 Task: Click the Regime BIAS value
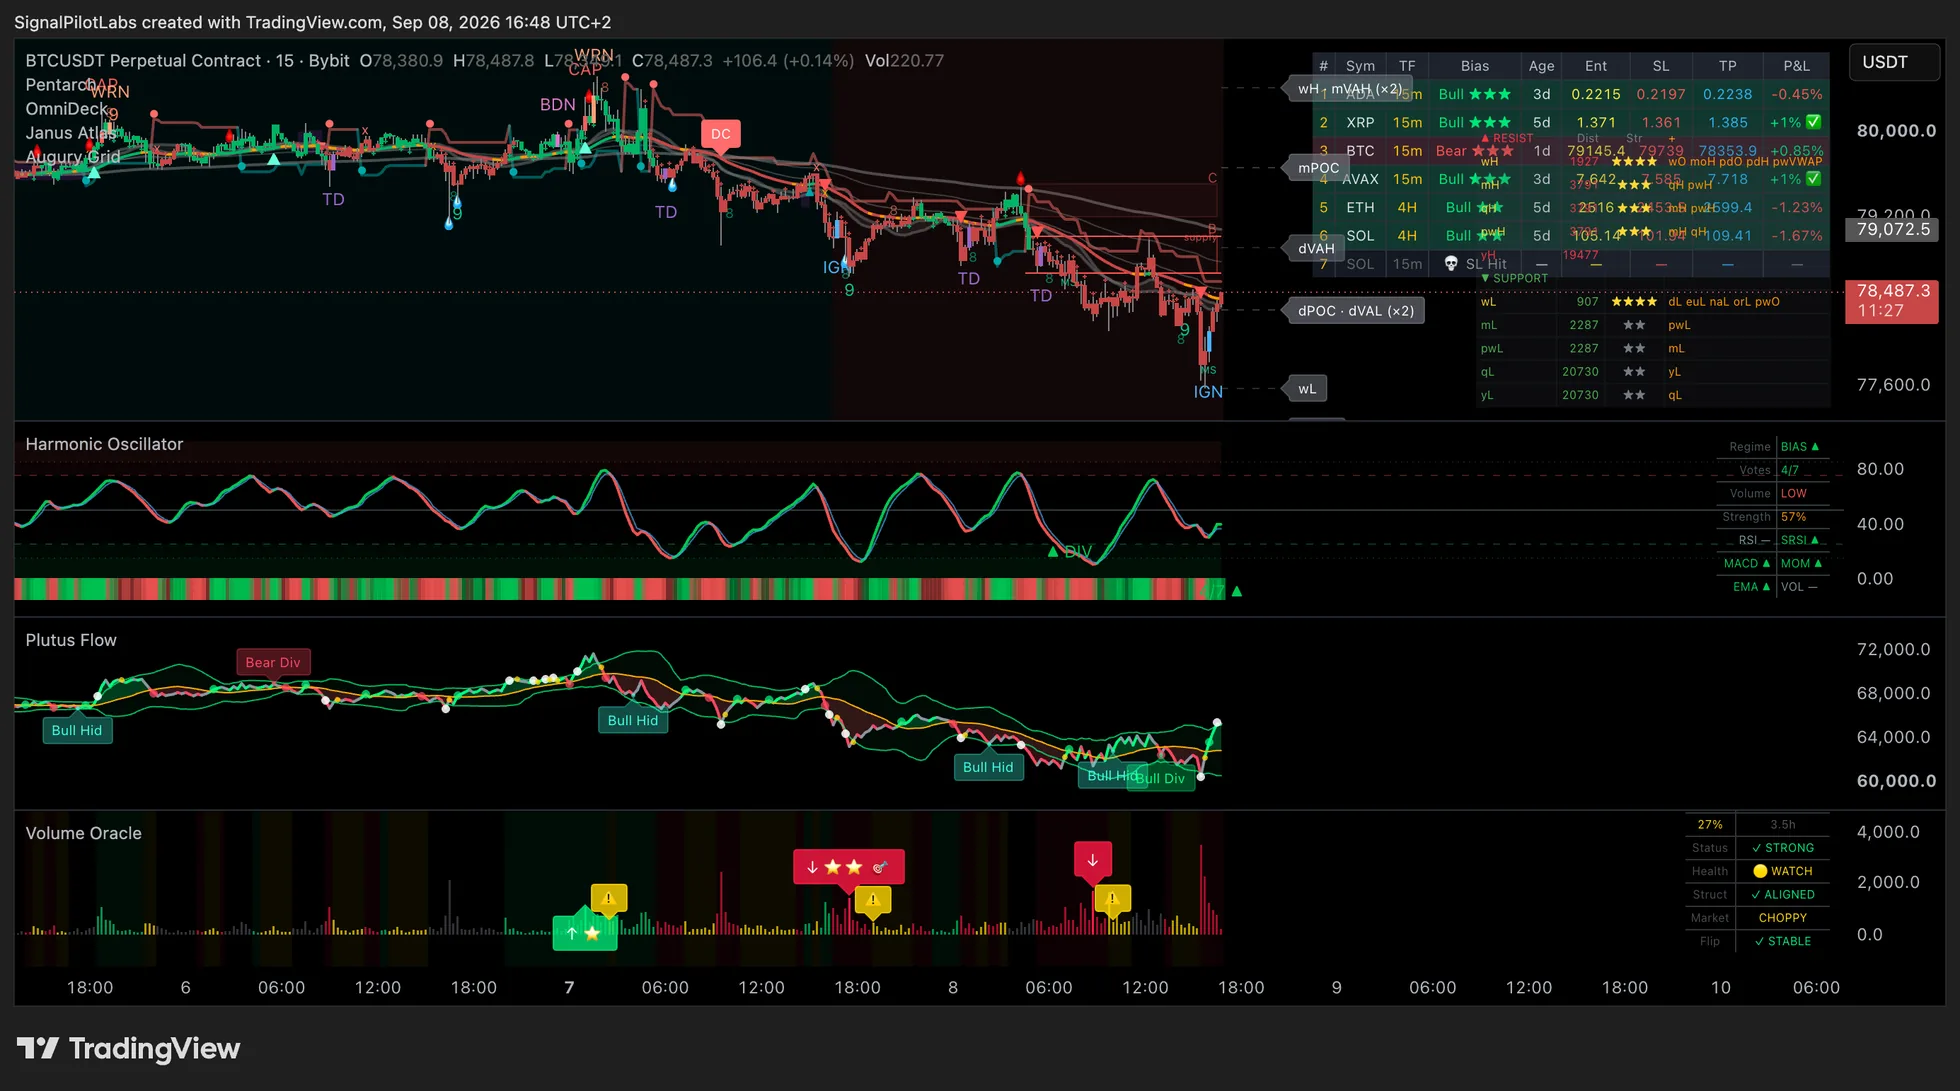[x=1800, y=447]
